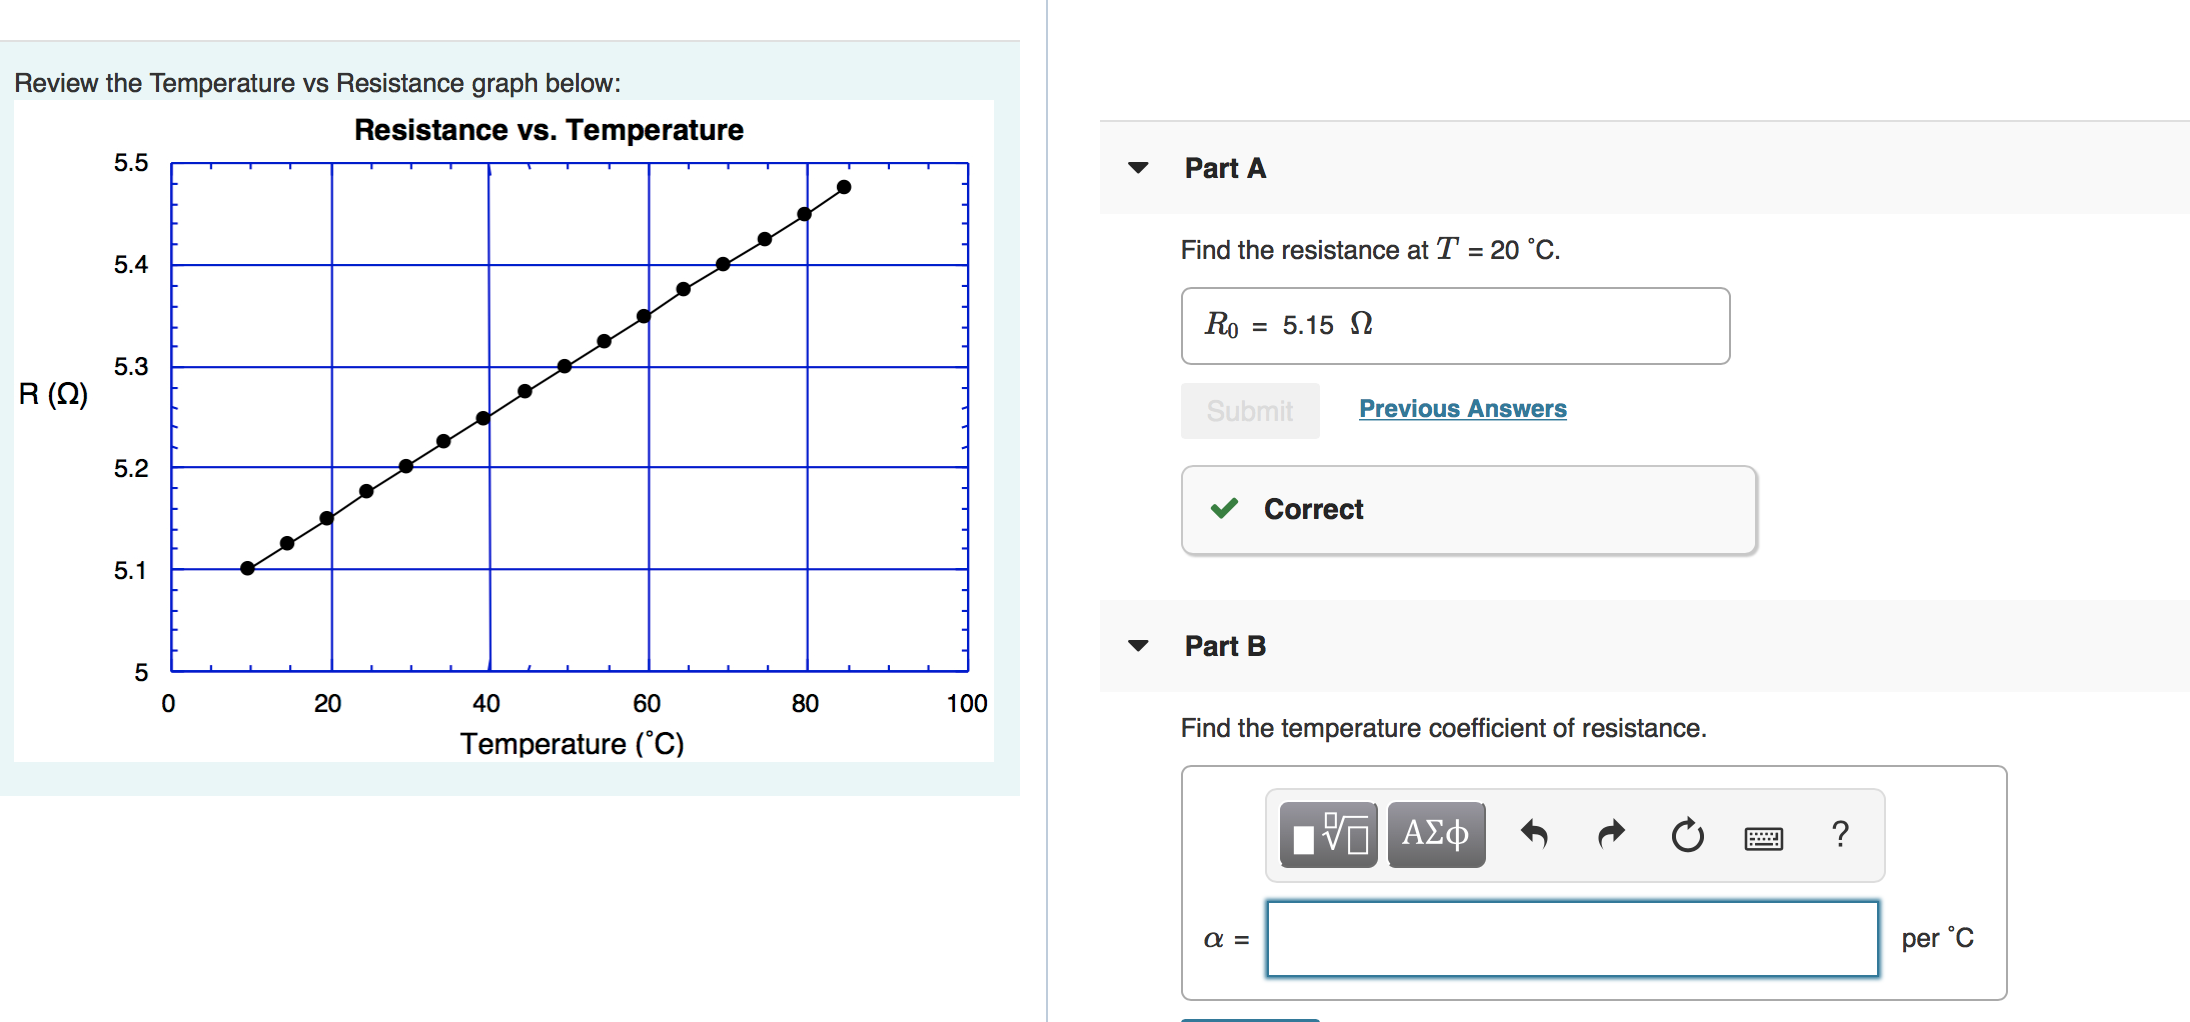Click the green checkmark beside Correct
The image size is (2190, 1022).
1222,509
